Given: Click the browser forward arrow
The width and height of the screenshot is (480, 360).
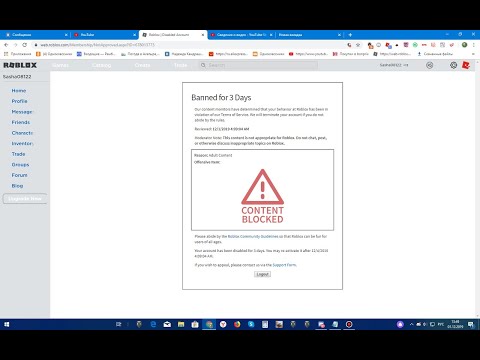Looking at the screenshot, I should 15,45.
